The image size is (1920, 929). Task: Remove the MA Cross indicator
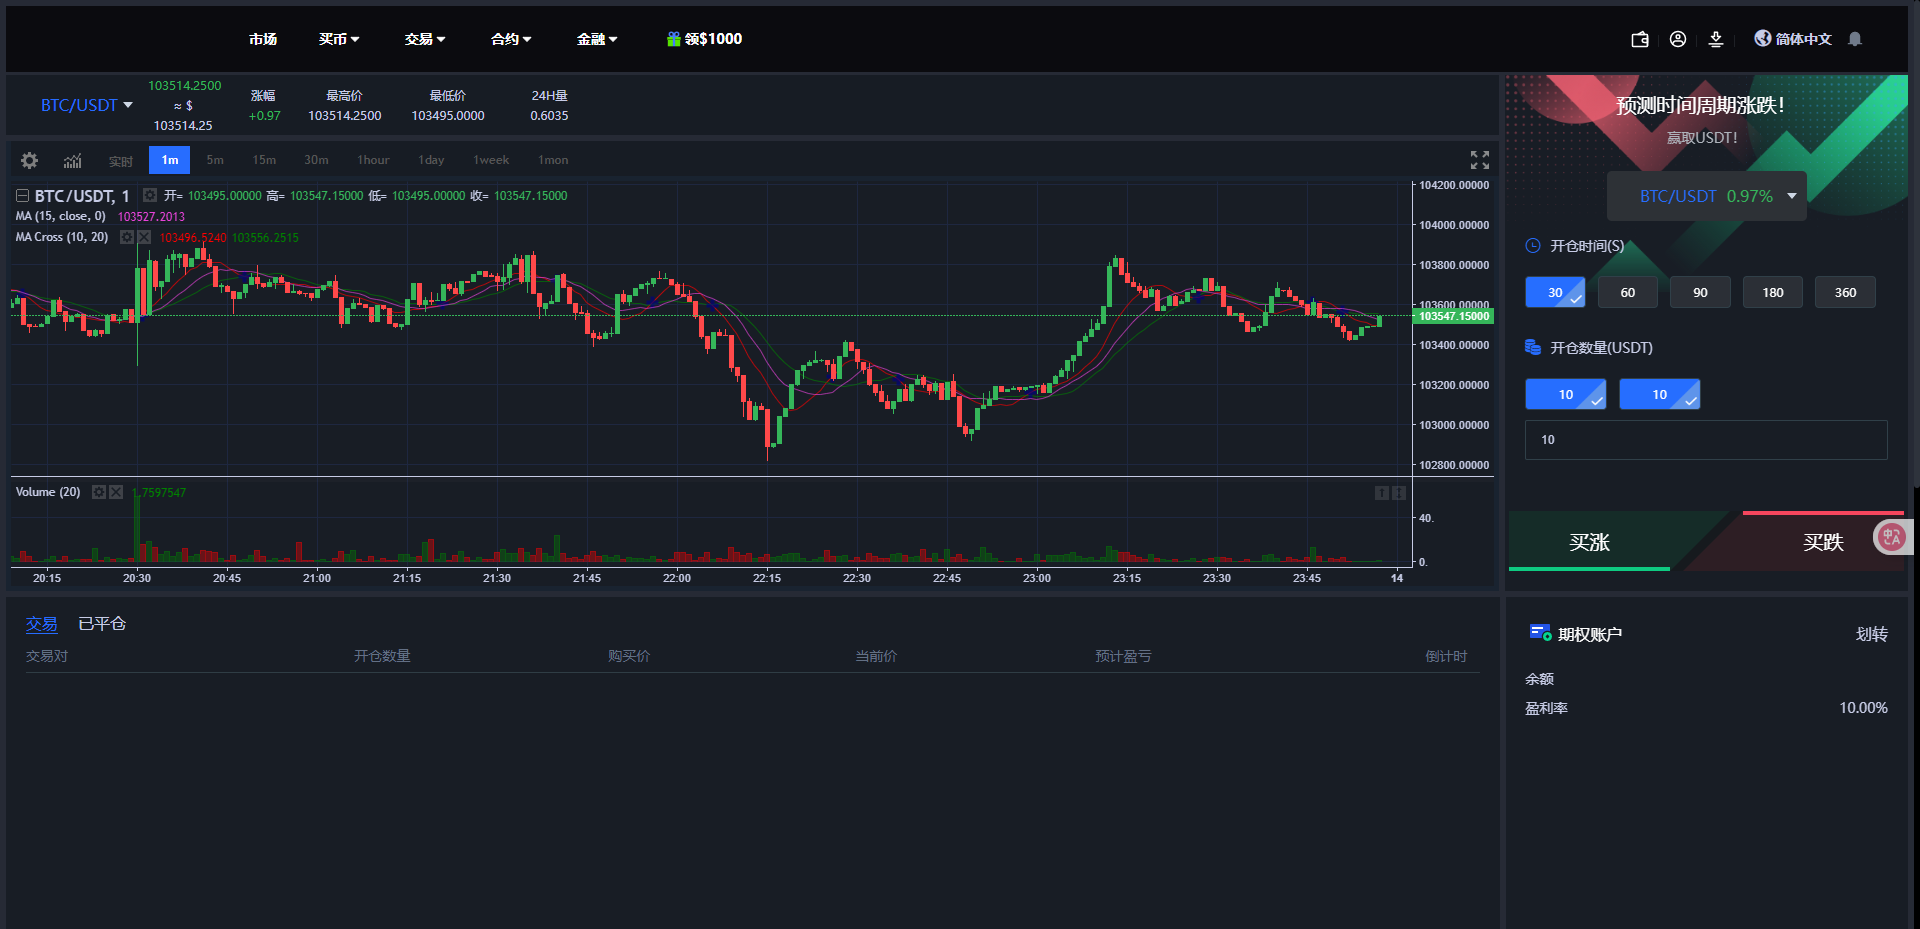144,237
